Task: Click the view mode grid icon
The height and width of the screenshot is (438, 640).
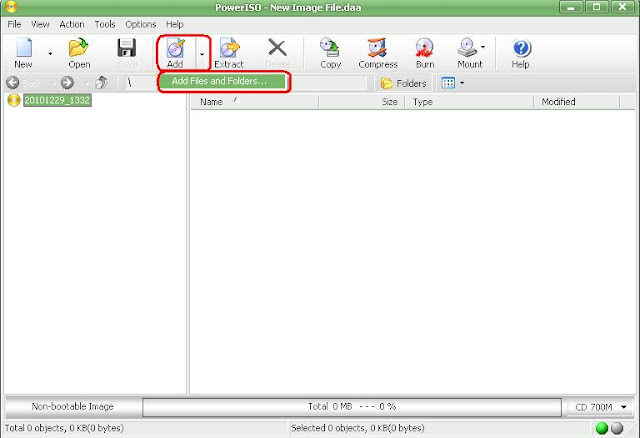Action: (x=448, y=83)
